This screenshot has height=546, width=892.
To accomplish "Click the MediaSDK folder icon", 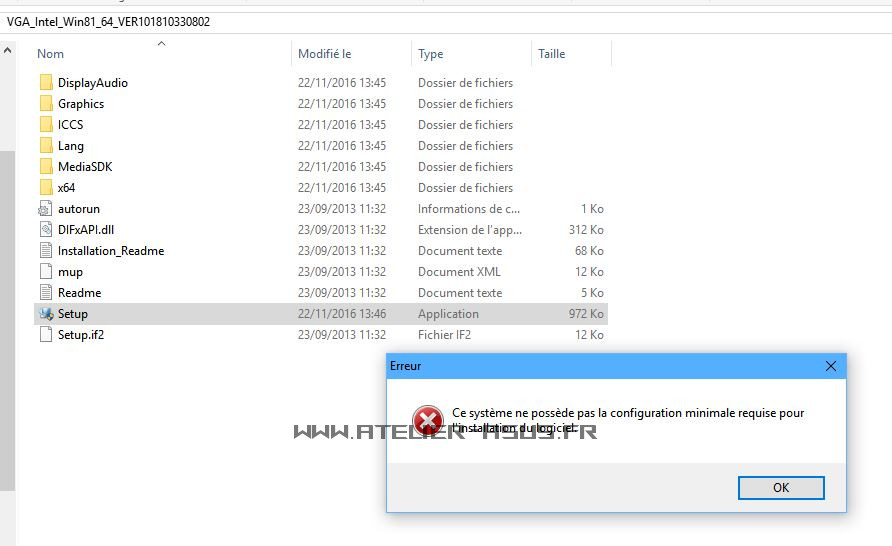I will (x=46, y=167).
